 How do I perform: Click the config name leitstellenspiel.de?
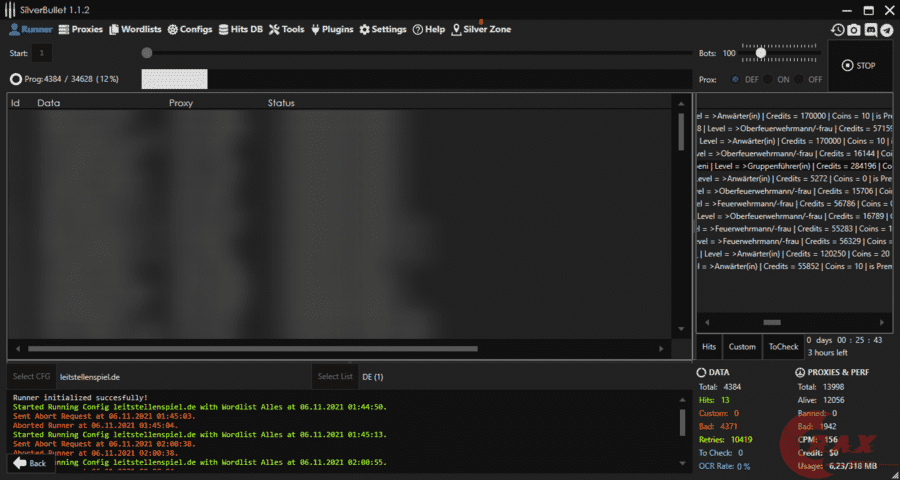pyautogui.click(x=90, y=377)
